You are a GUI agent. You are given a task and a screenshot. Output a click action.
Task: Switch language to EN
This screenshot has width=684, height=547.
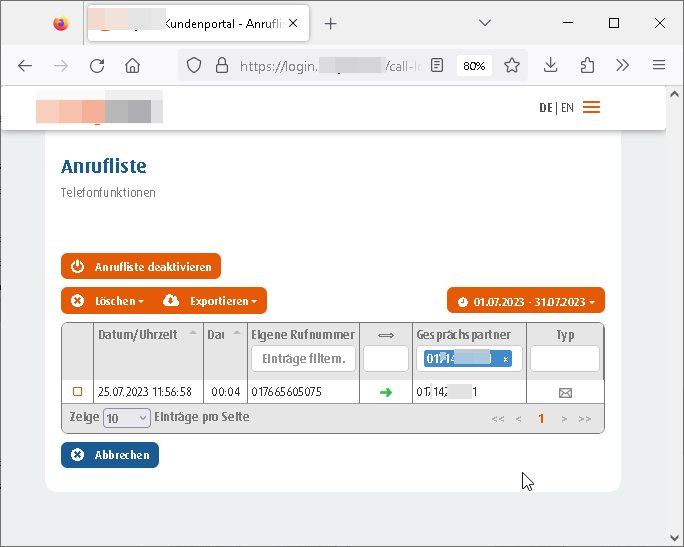(x=567, y=108)
